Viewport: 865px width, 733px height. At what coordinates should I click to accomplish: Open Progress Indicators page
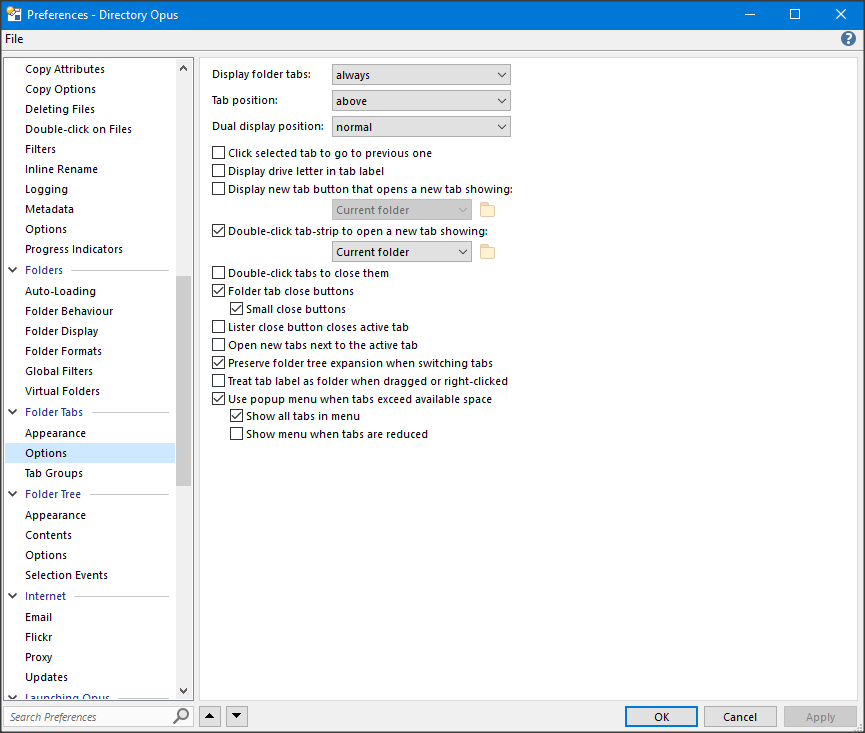pos(74,249)
